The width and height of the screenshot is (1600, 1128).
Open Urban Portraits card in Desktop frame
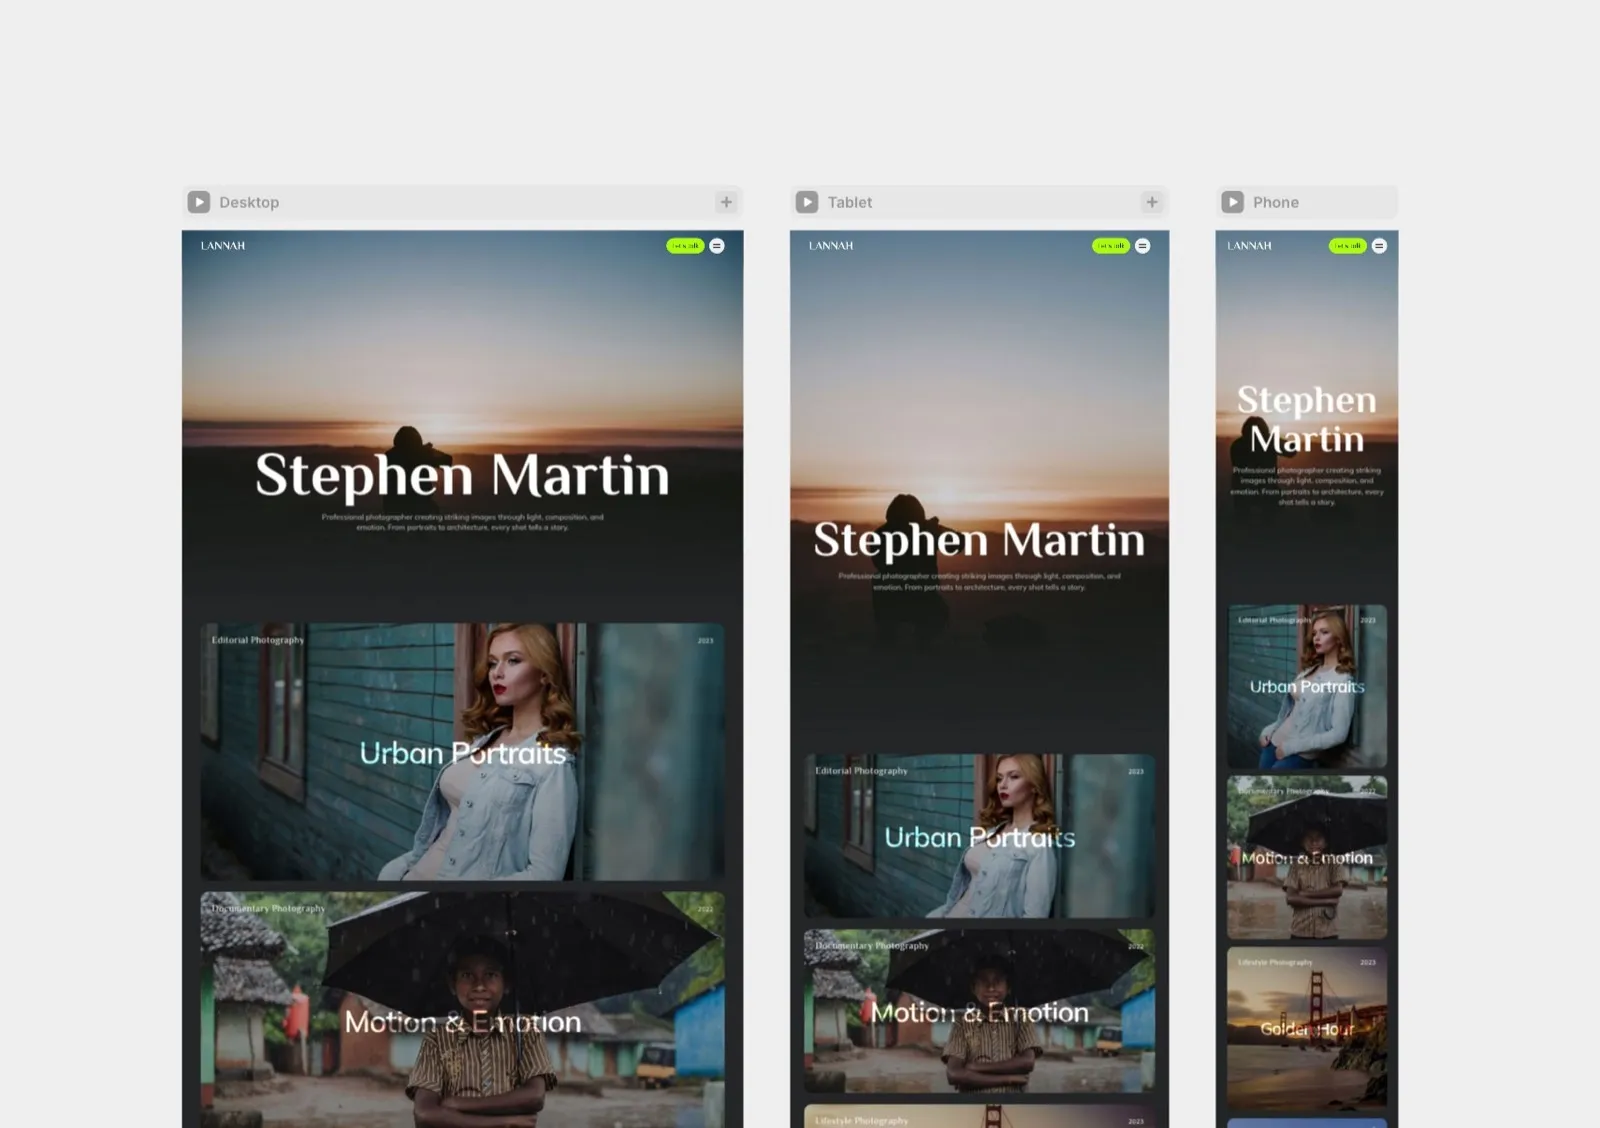tap(462, 752)
